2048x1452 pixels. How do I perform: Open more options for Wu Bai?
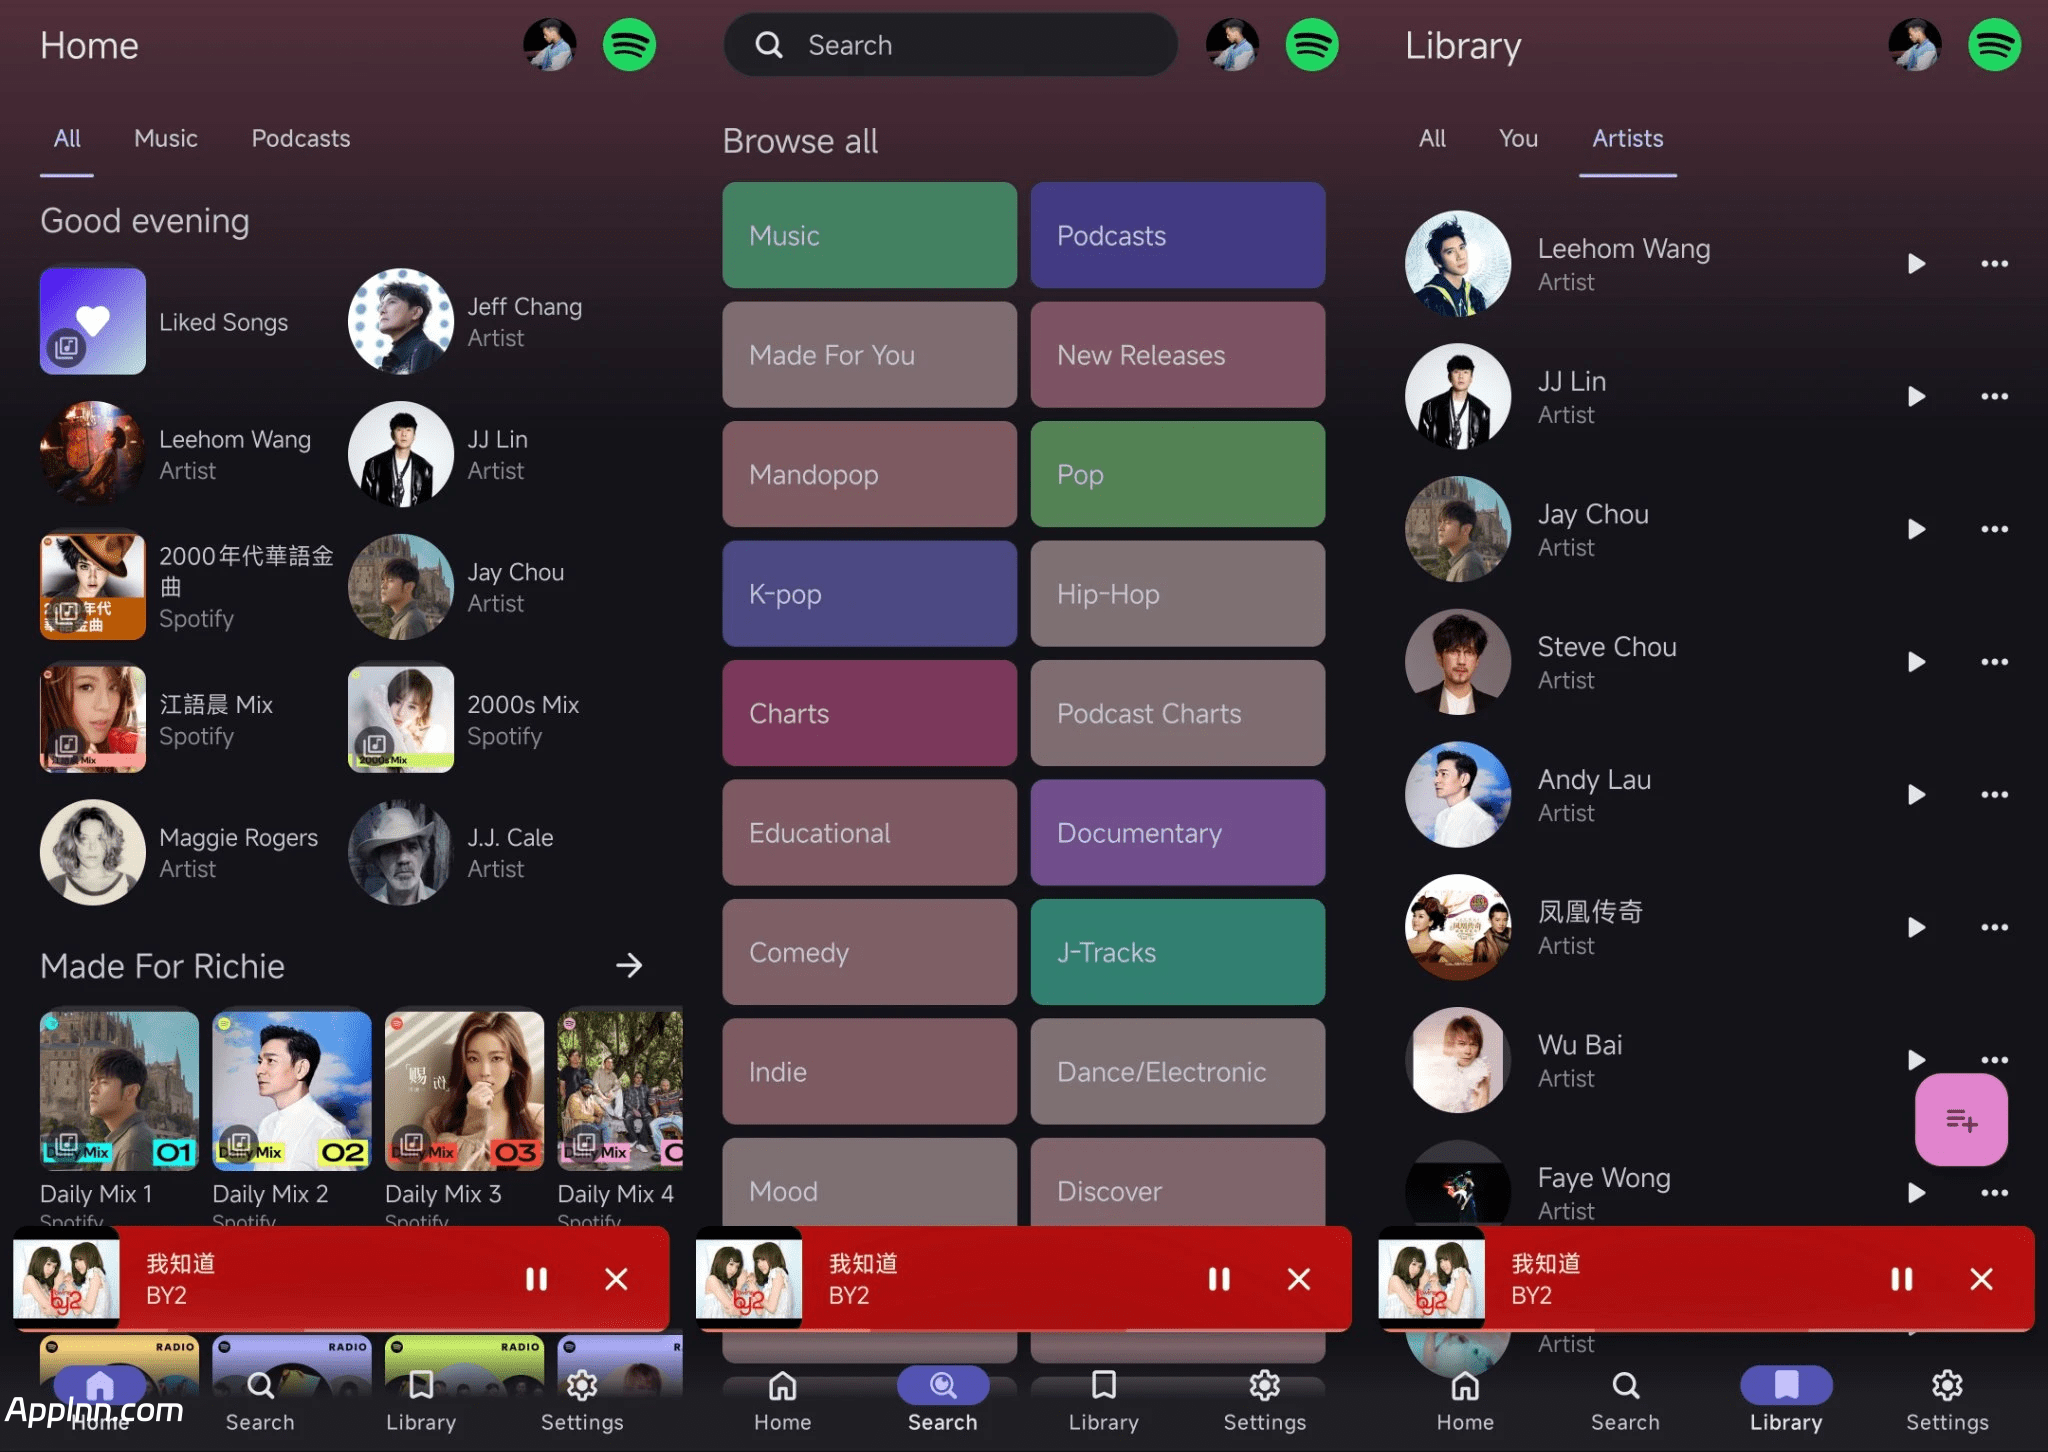coord(1994,1060)
